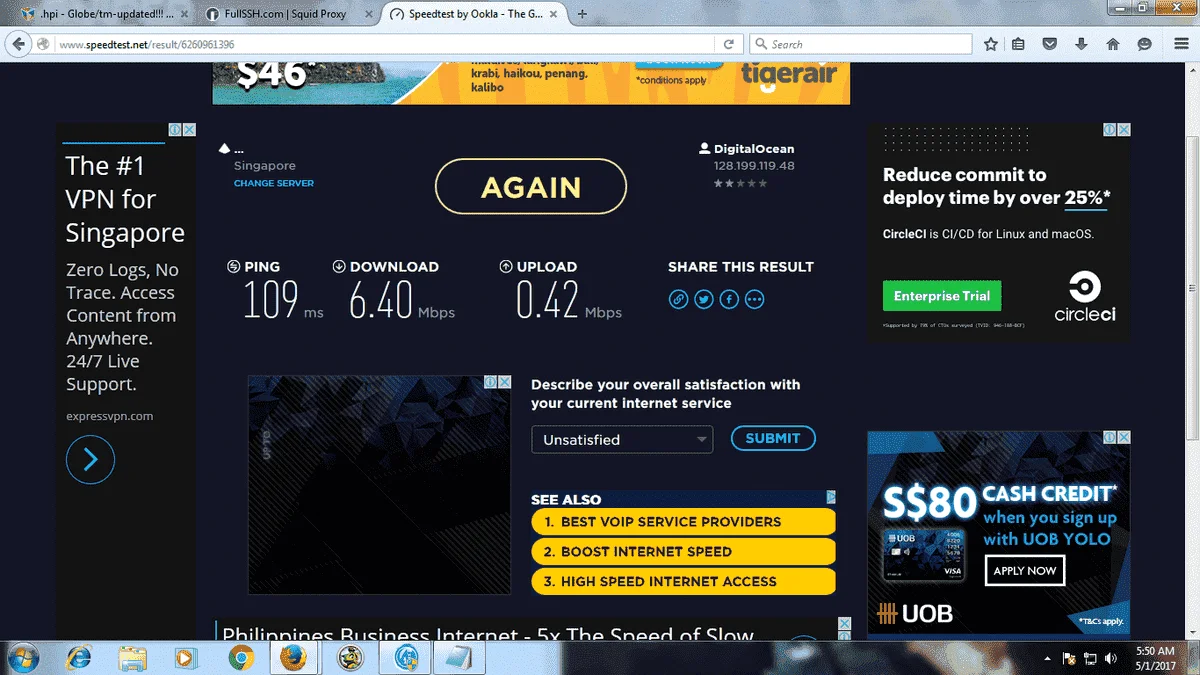Launch Internet Explorer from taskbar
Screen dimensions: 1200x675
[78, 657]
